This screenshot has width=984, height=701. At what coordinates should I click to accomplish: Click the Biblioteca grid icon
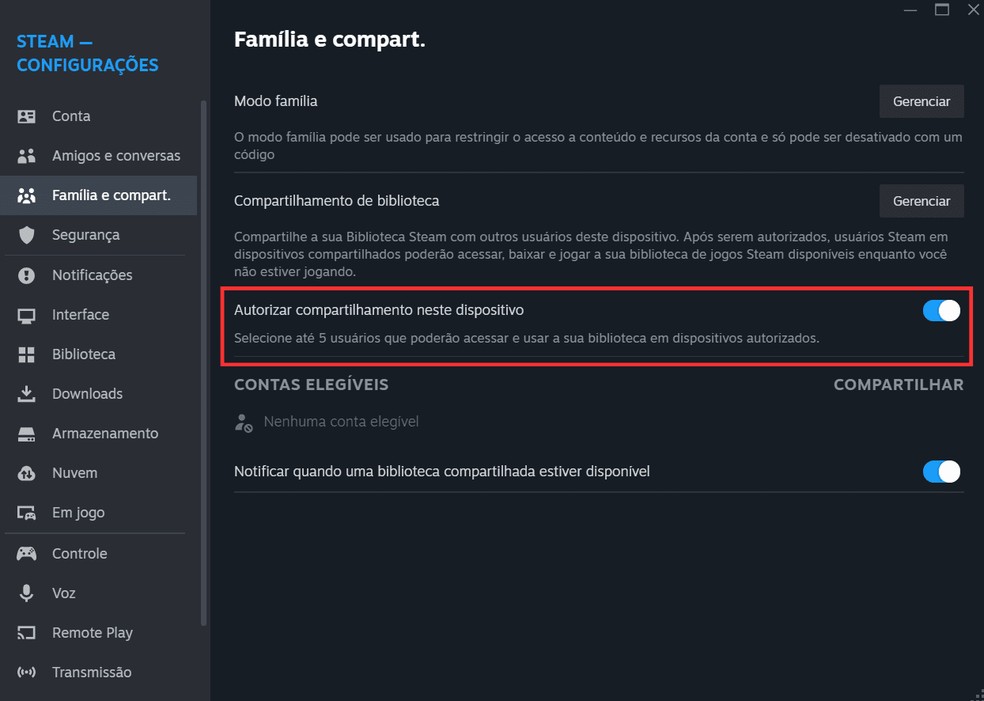tap(27, 355)
